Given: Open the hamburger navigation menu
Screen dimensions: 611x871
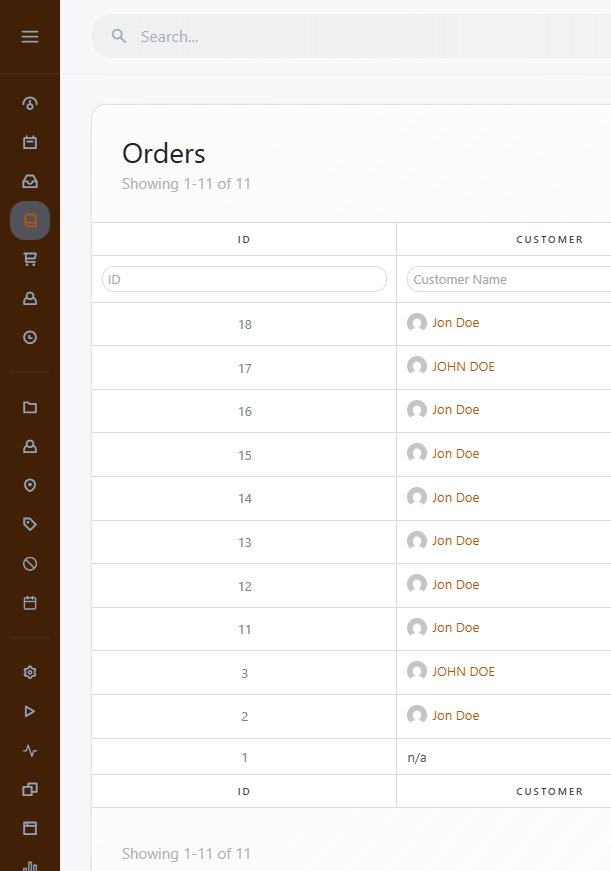Looking at the screenshot, I should click(x=29, y=36).
